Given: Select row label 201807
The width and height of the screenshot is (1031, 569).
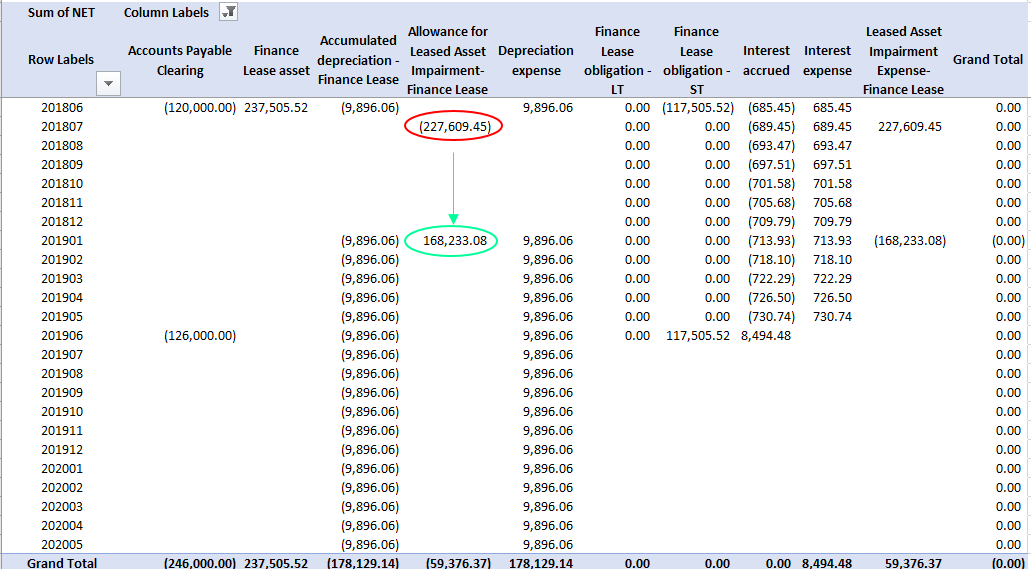Looking at the screenshot, I should tap(62, 126).
